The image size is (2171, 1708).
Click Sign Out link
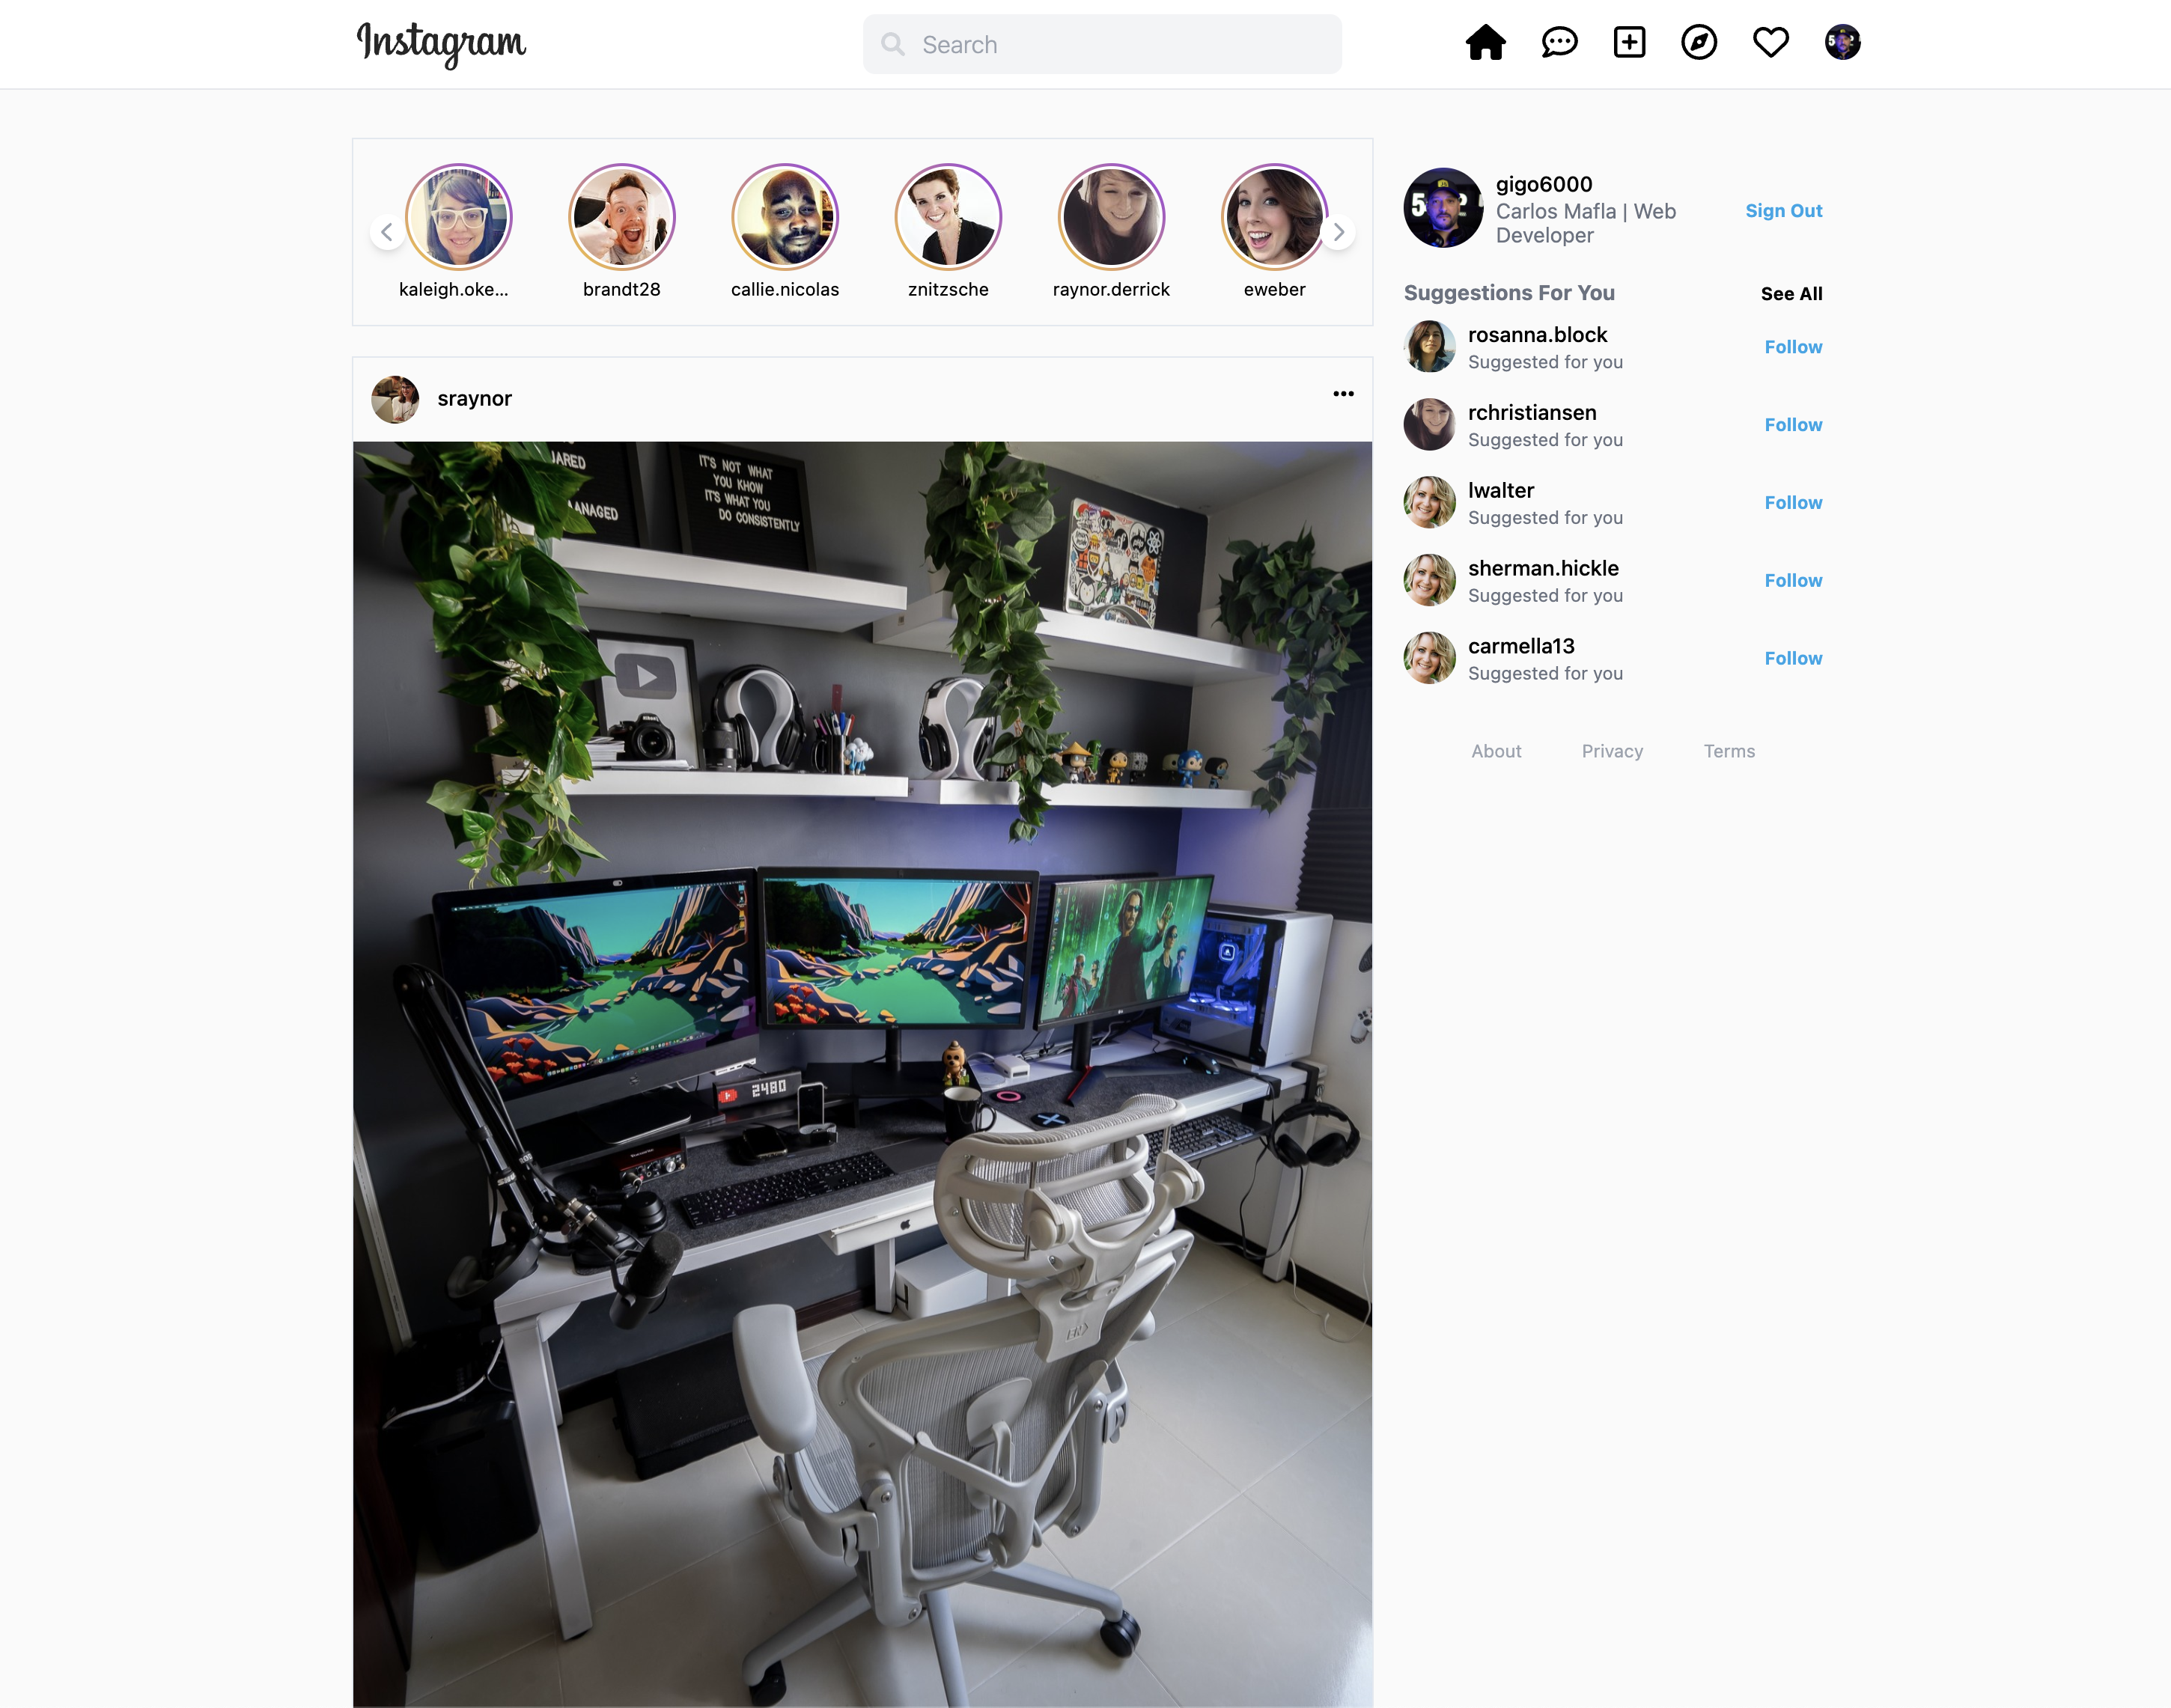coord(1783,210)
